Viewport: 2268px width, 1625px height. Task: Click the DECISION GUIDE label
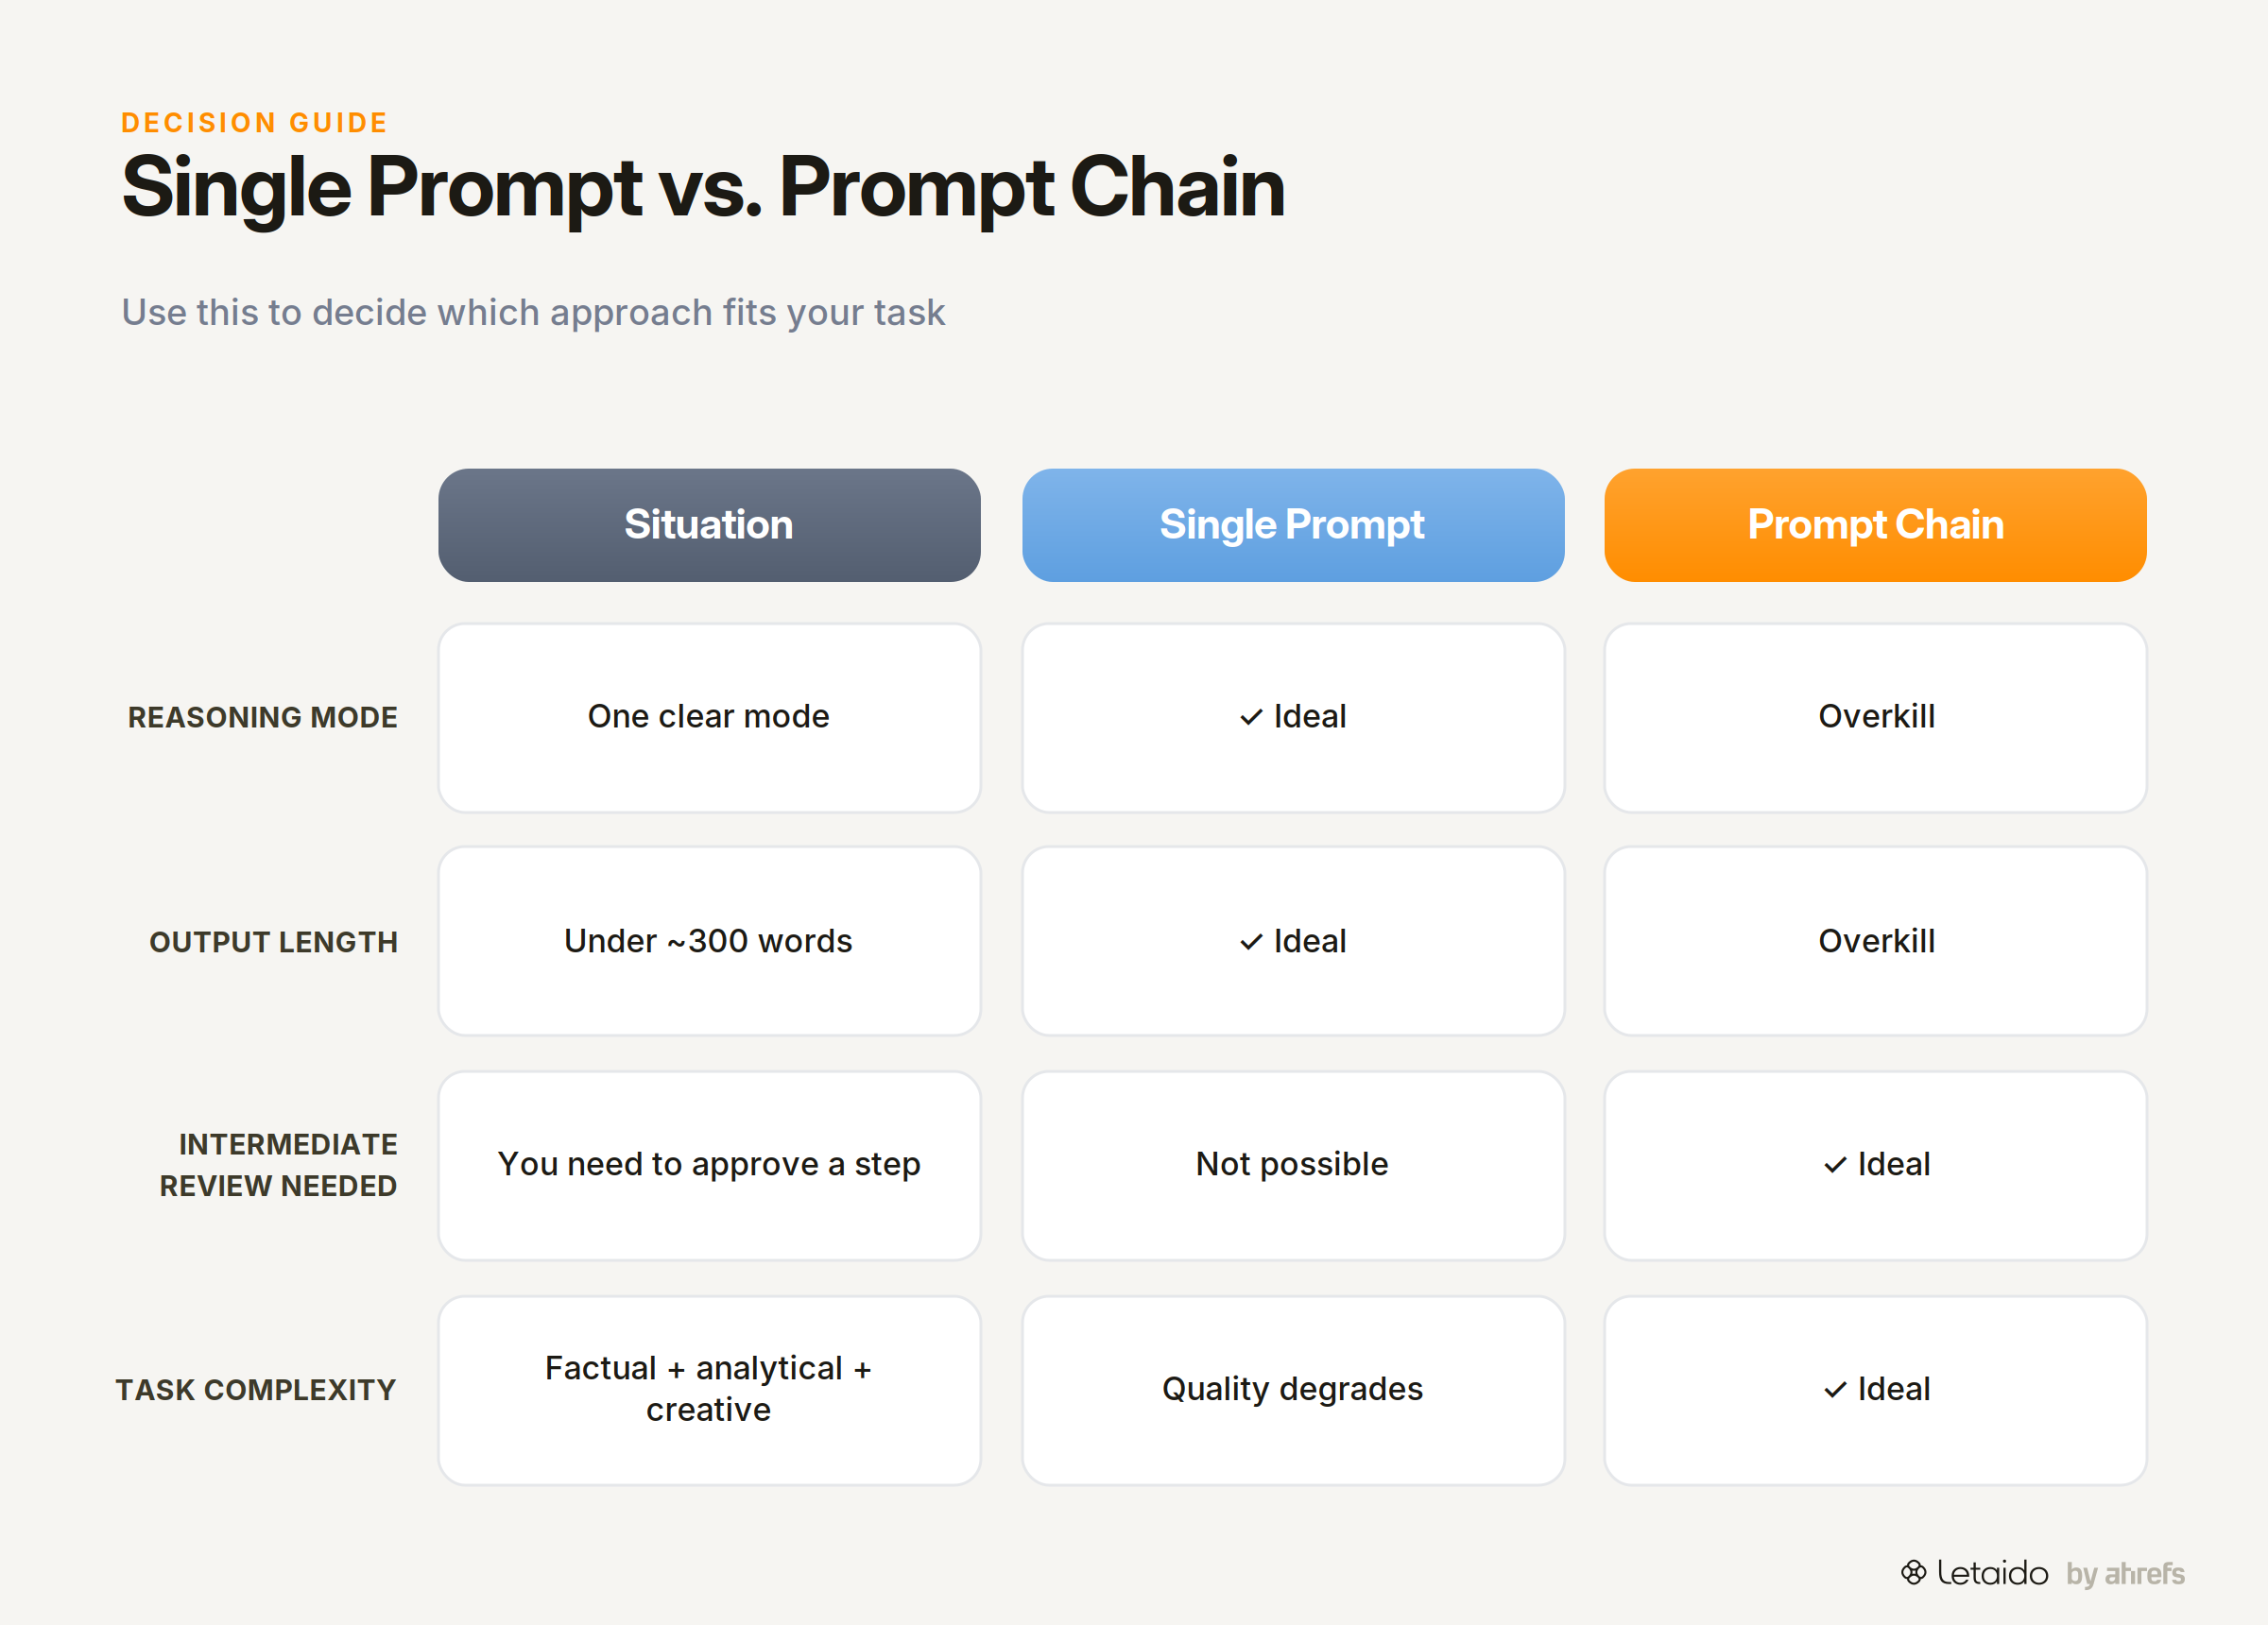(254, 122)
